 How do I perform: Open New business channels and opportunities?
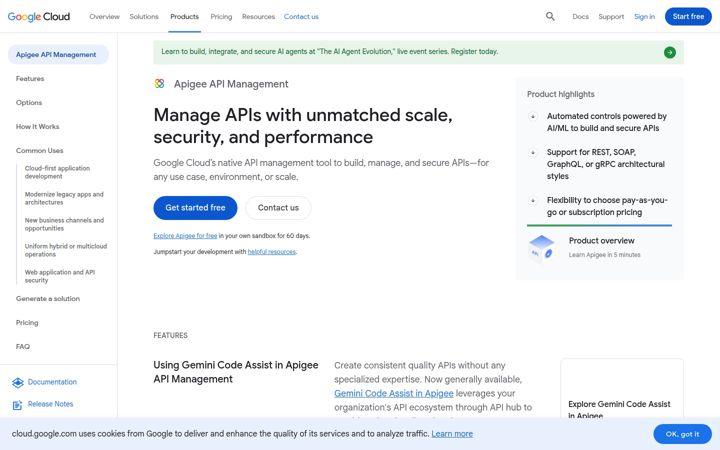coord(64,224)
